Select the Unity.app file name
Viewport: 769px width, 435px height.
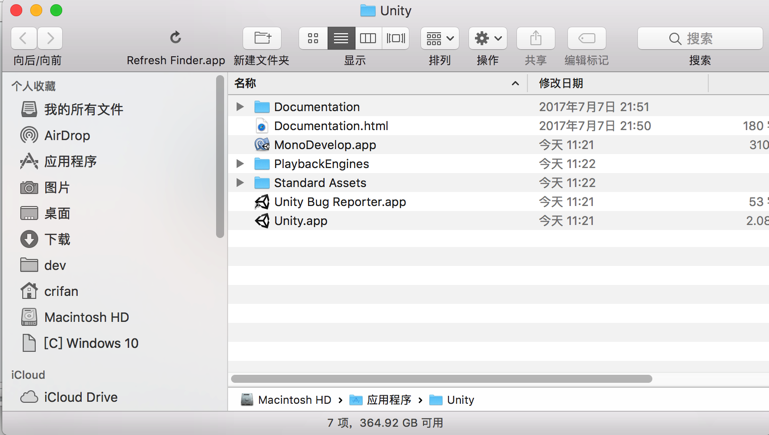coord(301,221)
